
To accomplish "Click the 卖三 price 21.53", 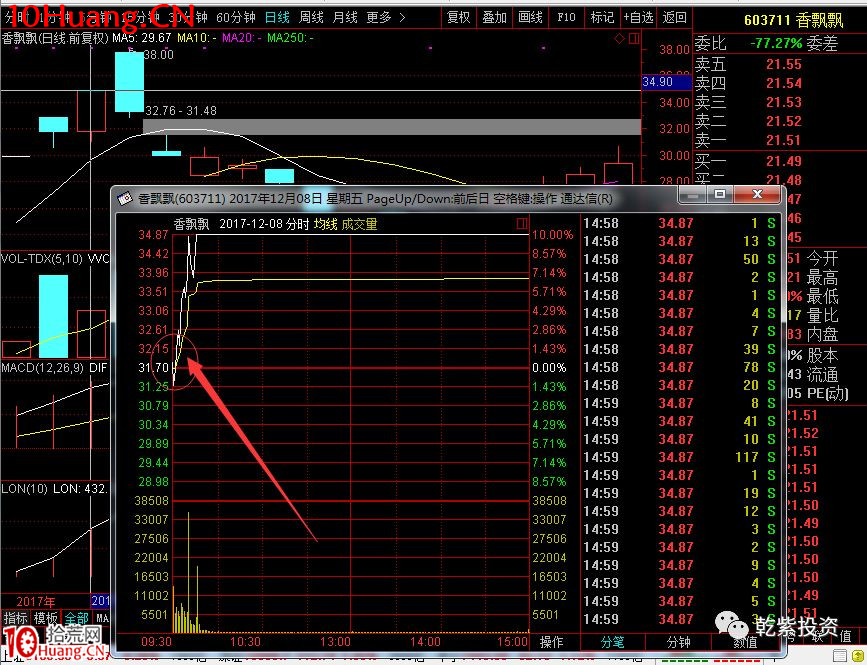I will tap(784, 102).
